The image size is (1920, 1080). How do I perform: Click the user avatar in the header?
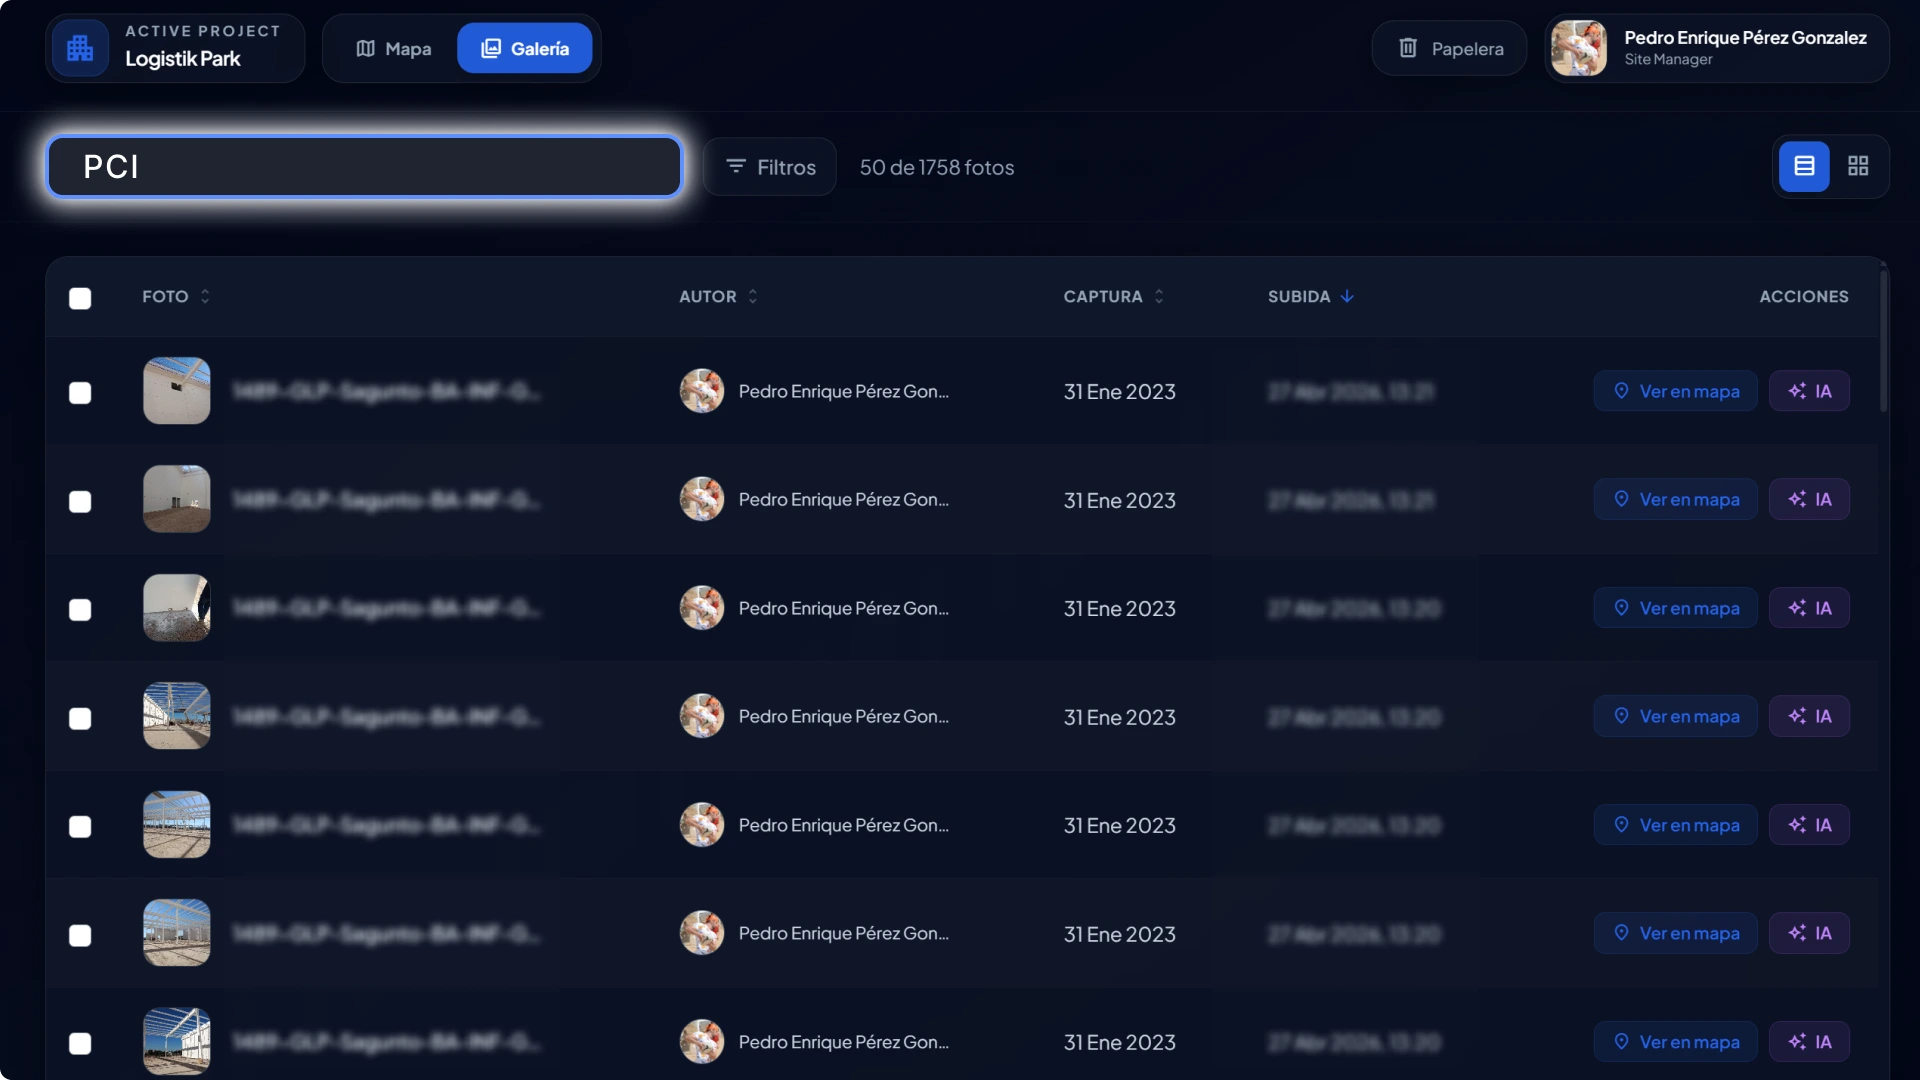[1579, 48]
